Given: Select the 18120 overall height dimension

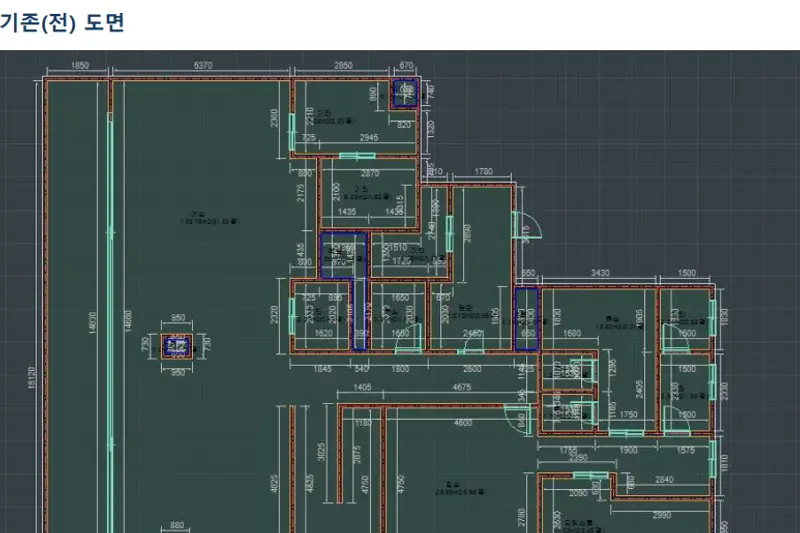Looking at the screenshot, I should [x=32, y=378].
